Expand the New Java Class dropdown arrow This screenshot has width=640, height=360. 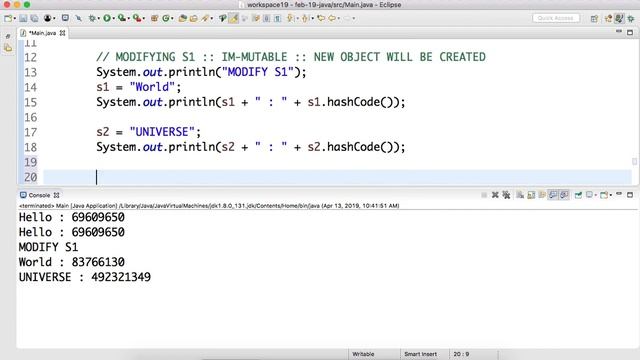pyautogui.click(x=172, y=19)
